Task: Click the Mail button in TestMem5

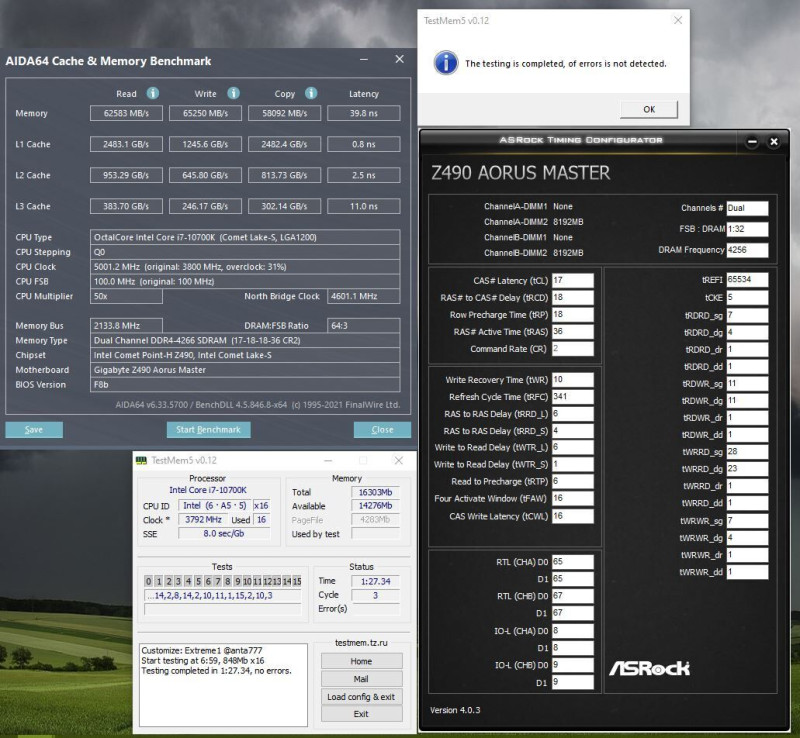Action: coord(361,679)
